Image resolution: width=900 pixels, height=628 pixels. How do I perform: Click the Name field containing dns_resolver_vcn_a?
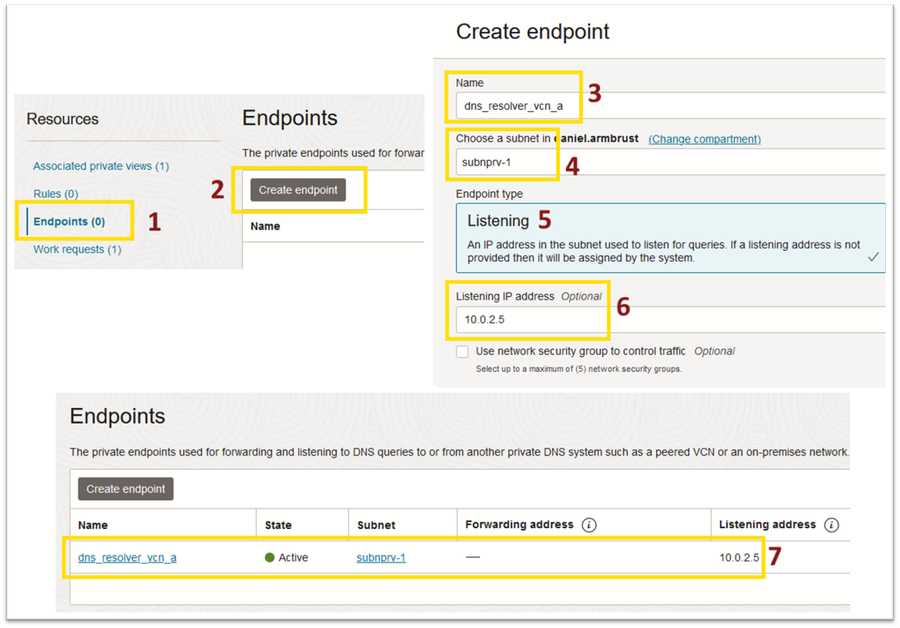coord(514,105)
